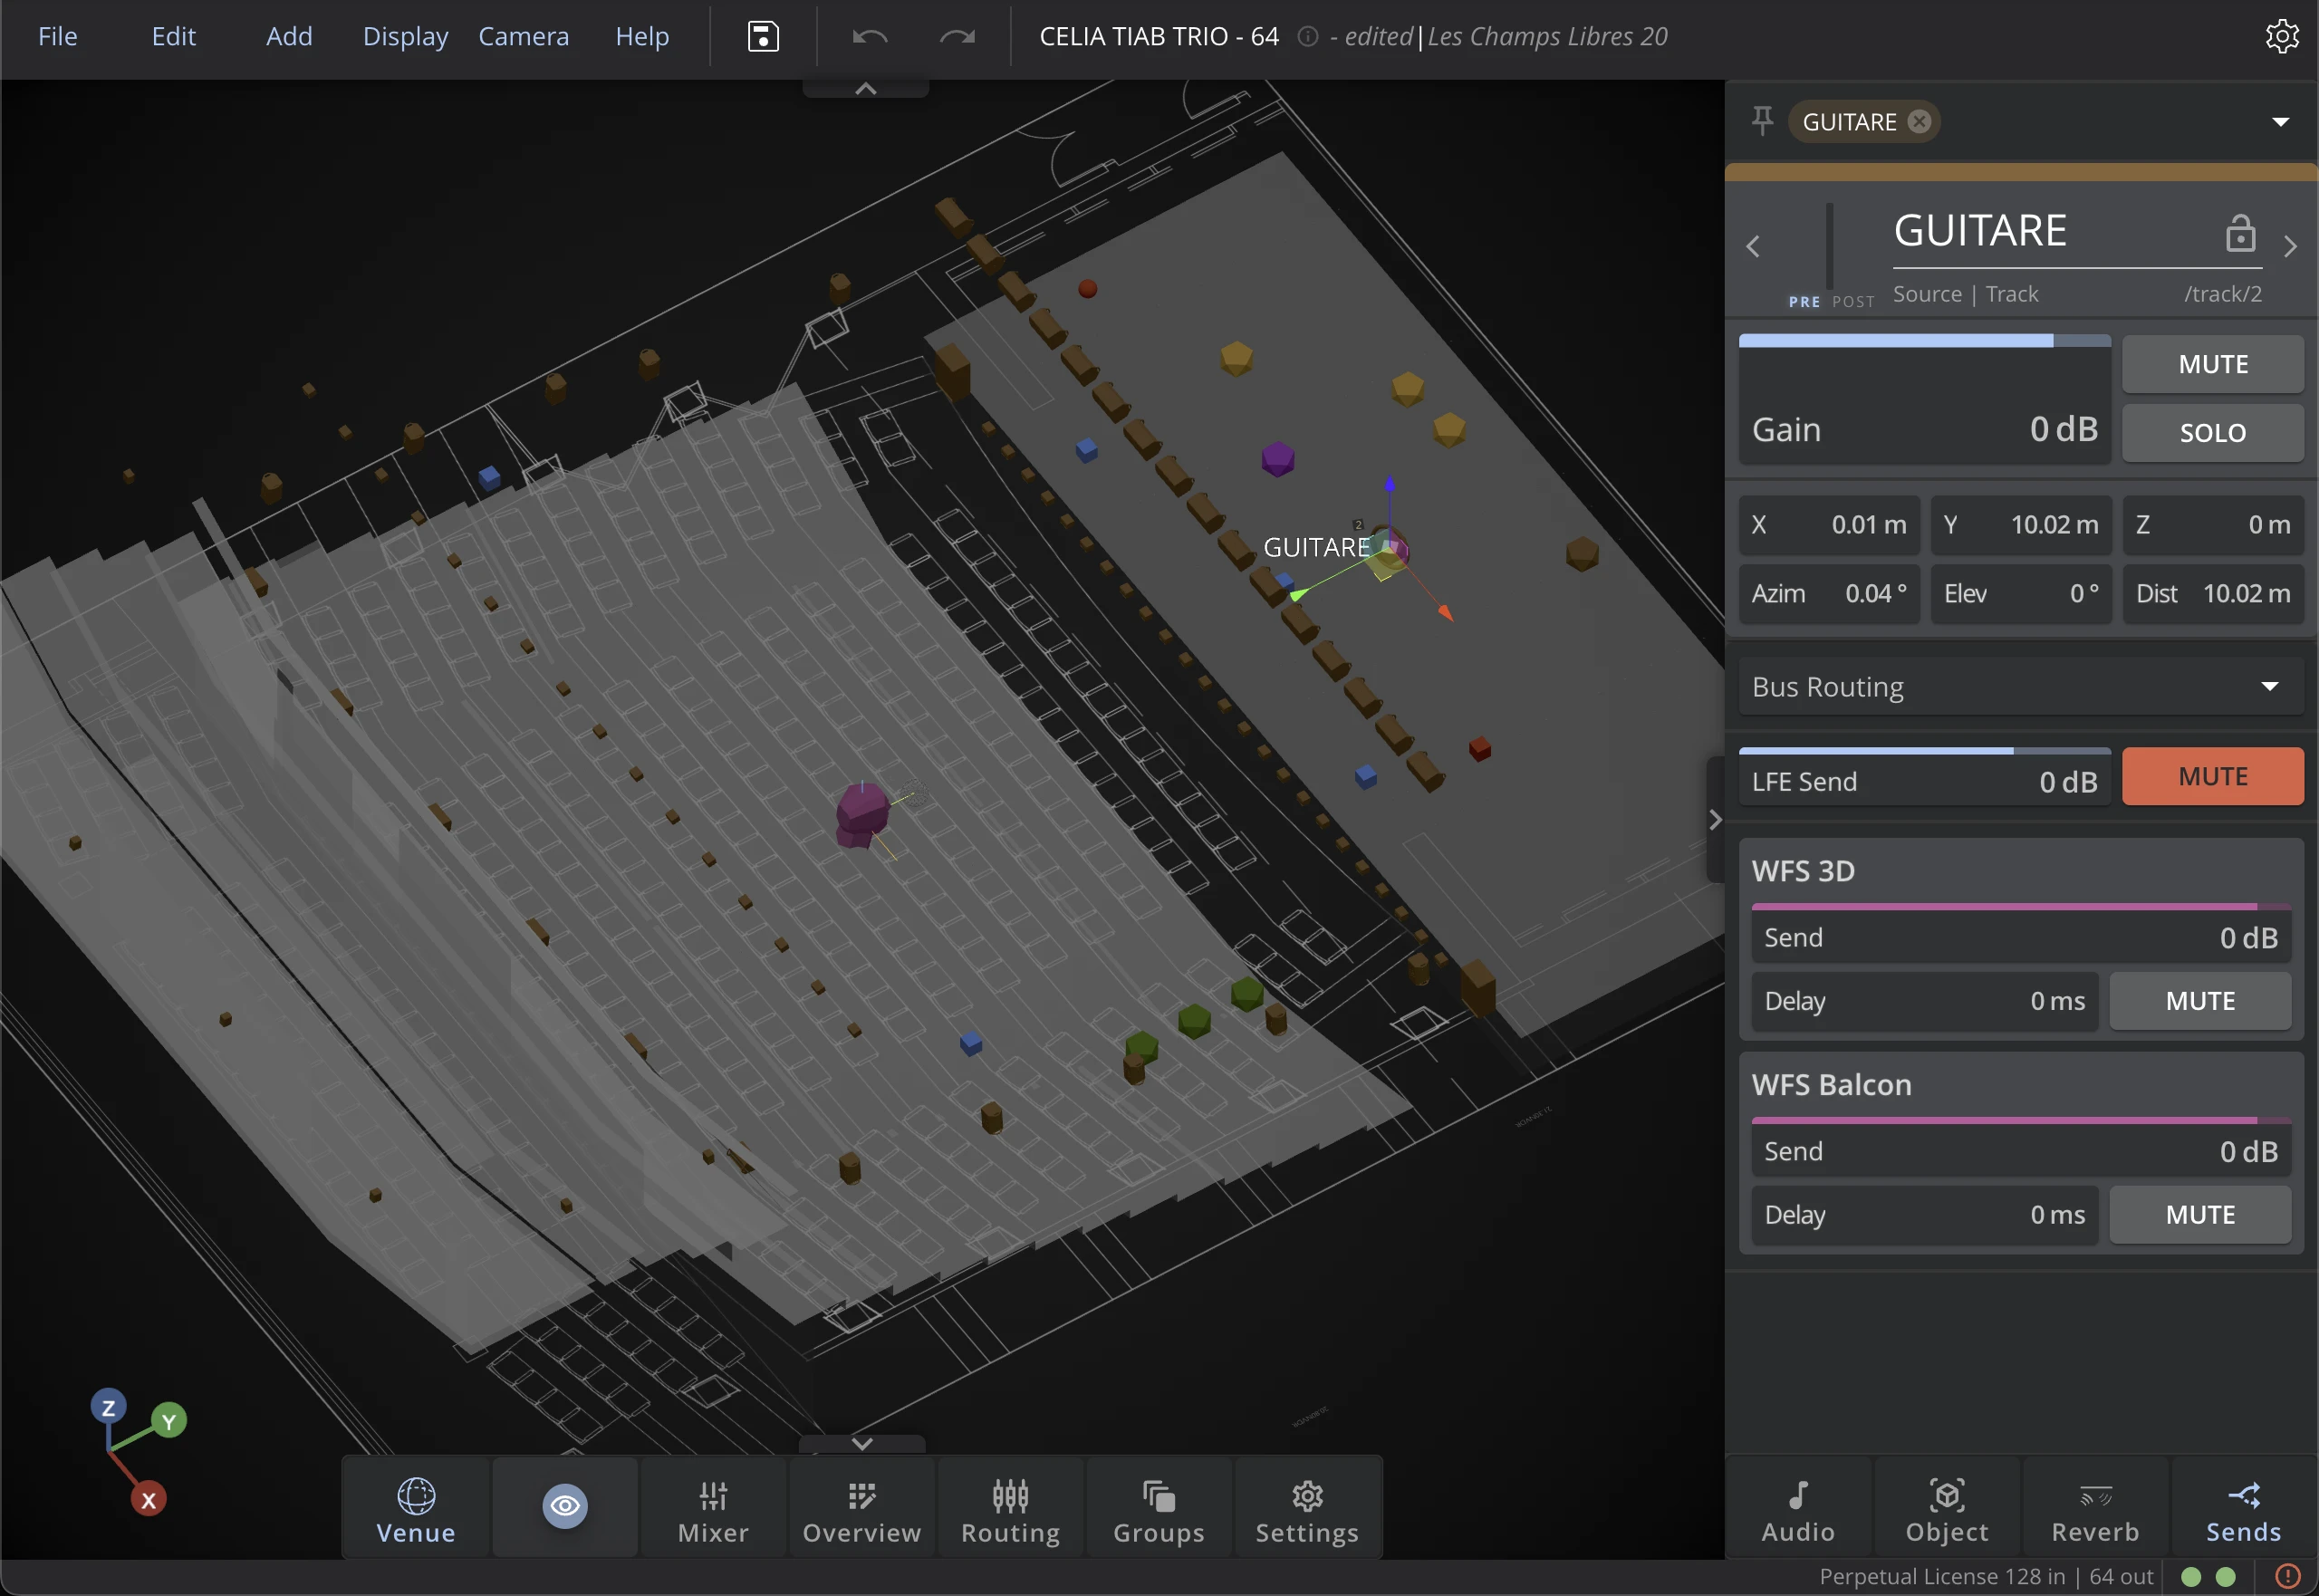Viewport: 2319px width, 1596px height.
Task: Click the Z position field
Action: click(x=2213, y=525)
